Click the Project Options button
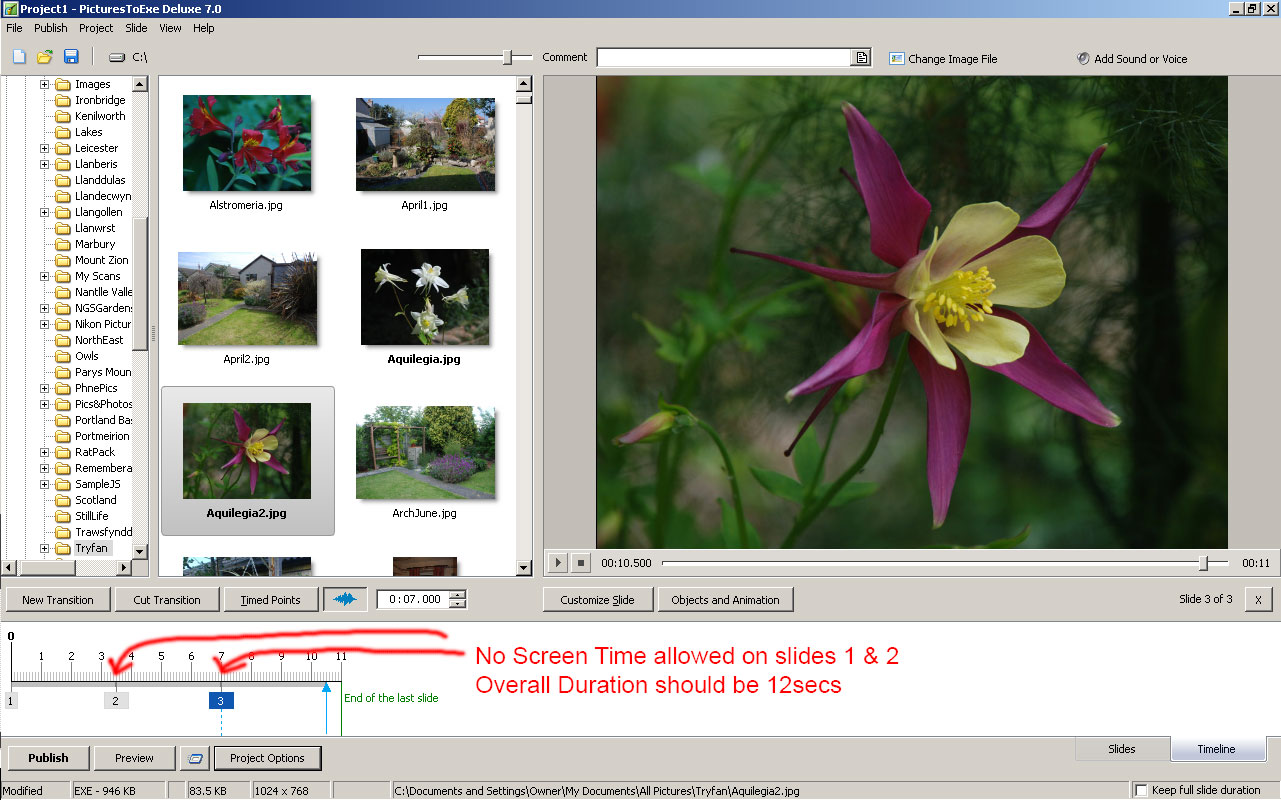The height and width of the screenshot is (800, 1281). (267, 758)
